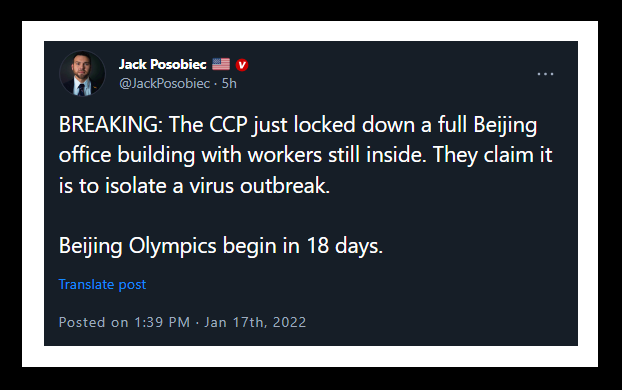This screenshot has width=622, height=390.
Task: Click the red verified badge icon
Action: [242, 65]
